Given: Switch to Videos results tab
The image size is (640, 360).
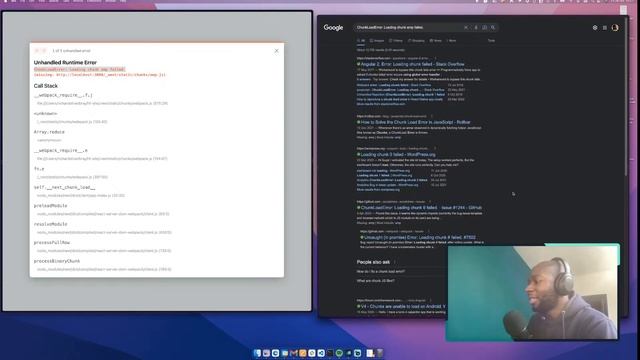Looking at the screenshot, I should pos(396,40).
